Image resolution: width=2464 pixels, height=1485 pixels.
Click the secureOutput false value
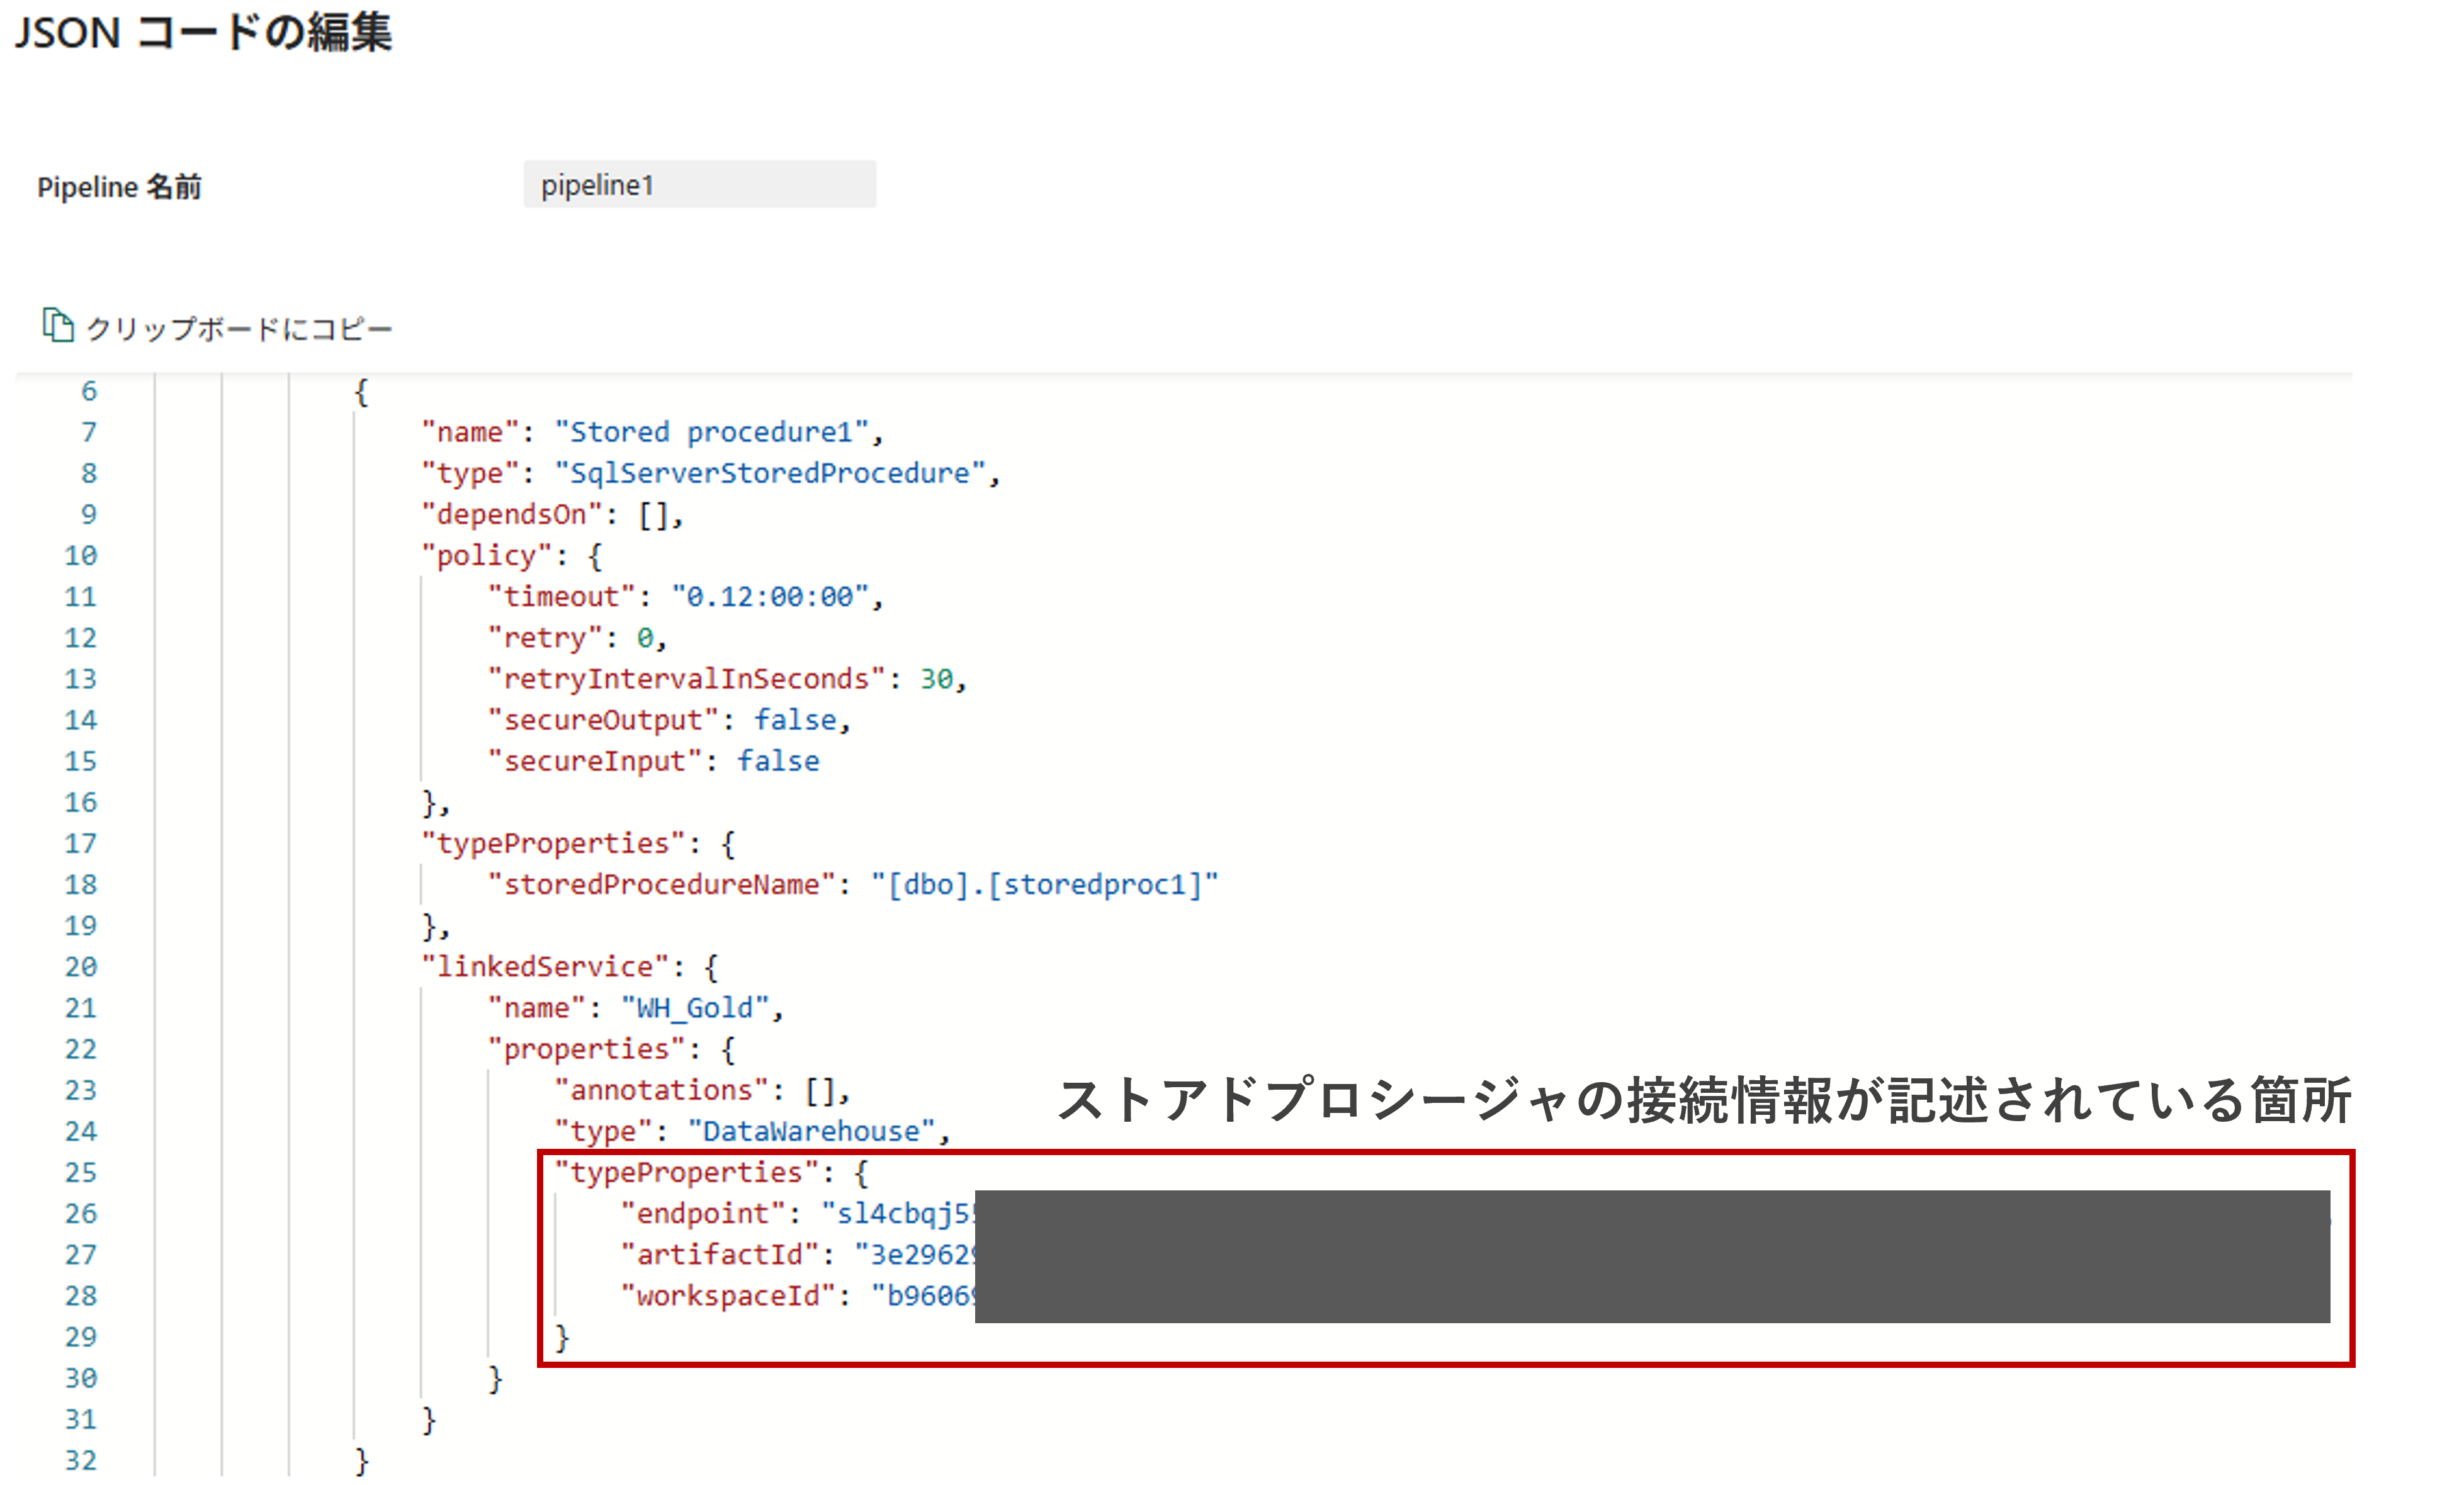[795, 720]
